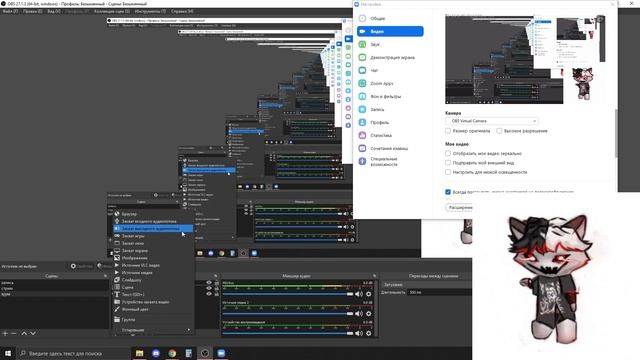Open the Общие section in Zoom settings

pos(390,18)
